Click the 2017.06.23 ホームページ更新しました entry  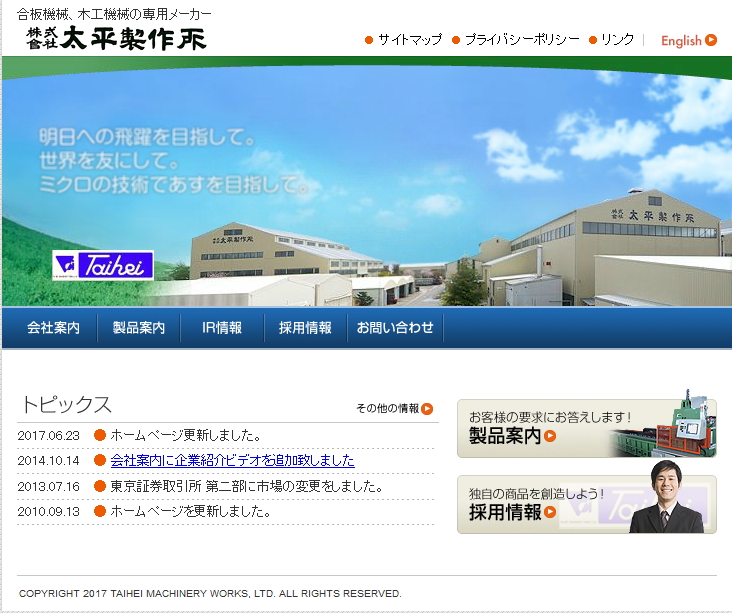pyautogui.click(x=185, y=436)
